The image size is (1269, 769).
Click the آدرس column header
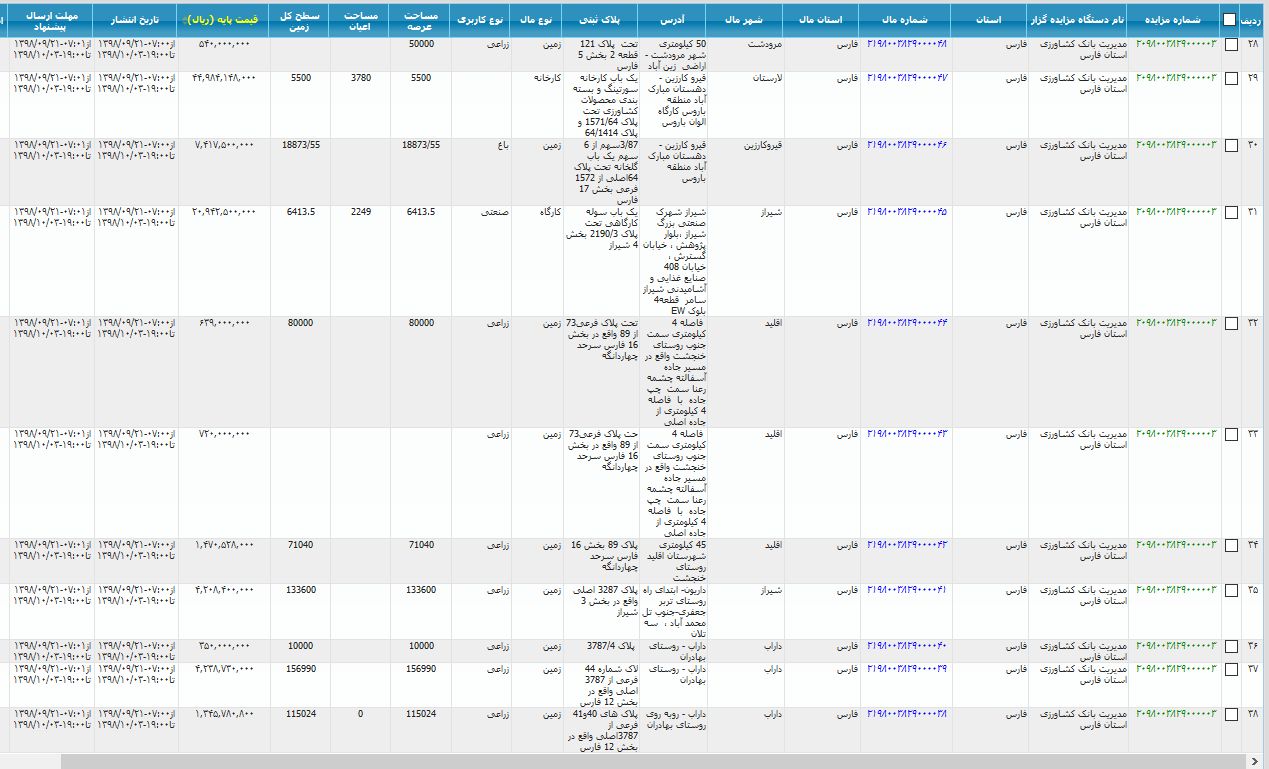click(x=672, y=19)
